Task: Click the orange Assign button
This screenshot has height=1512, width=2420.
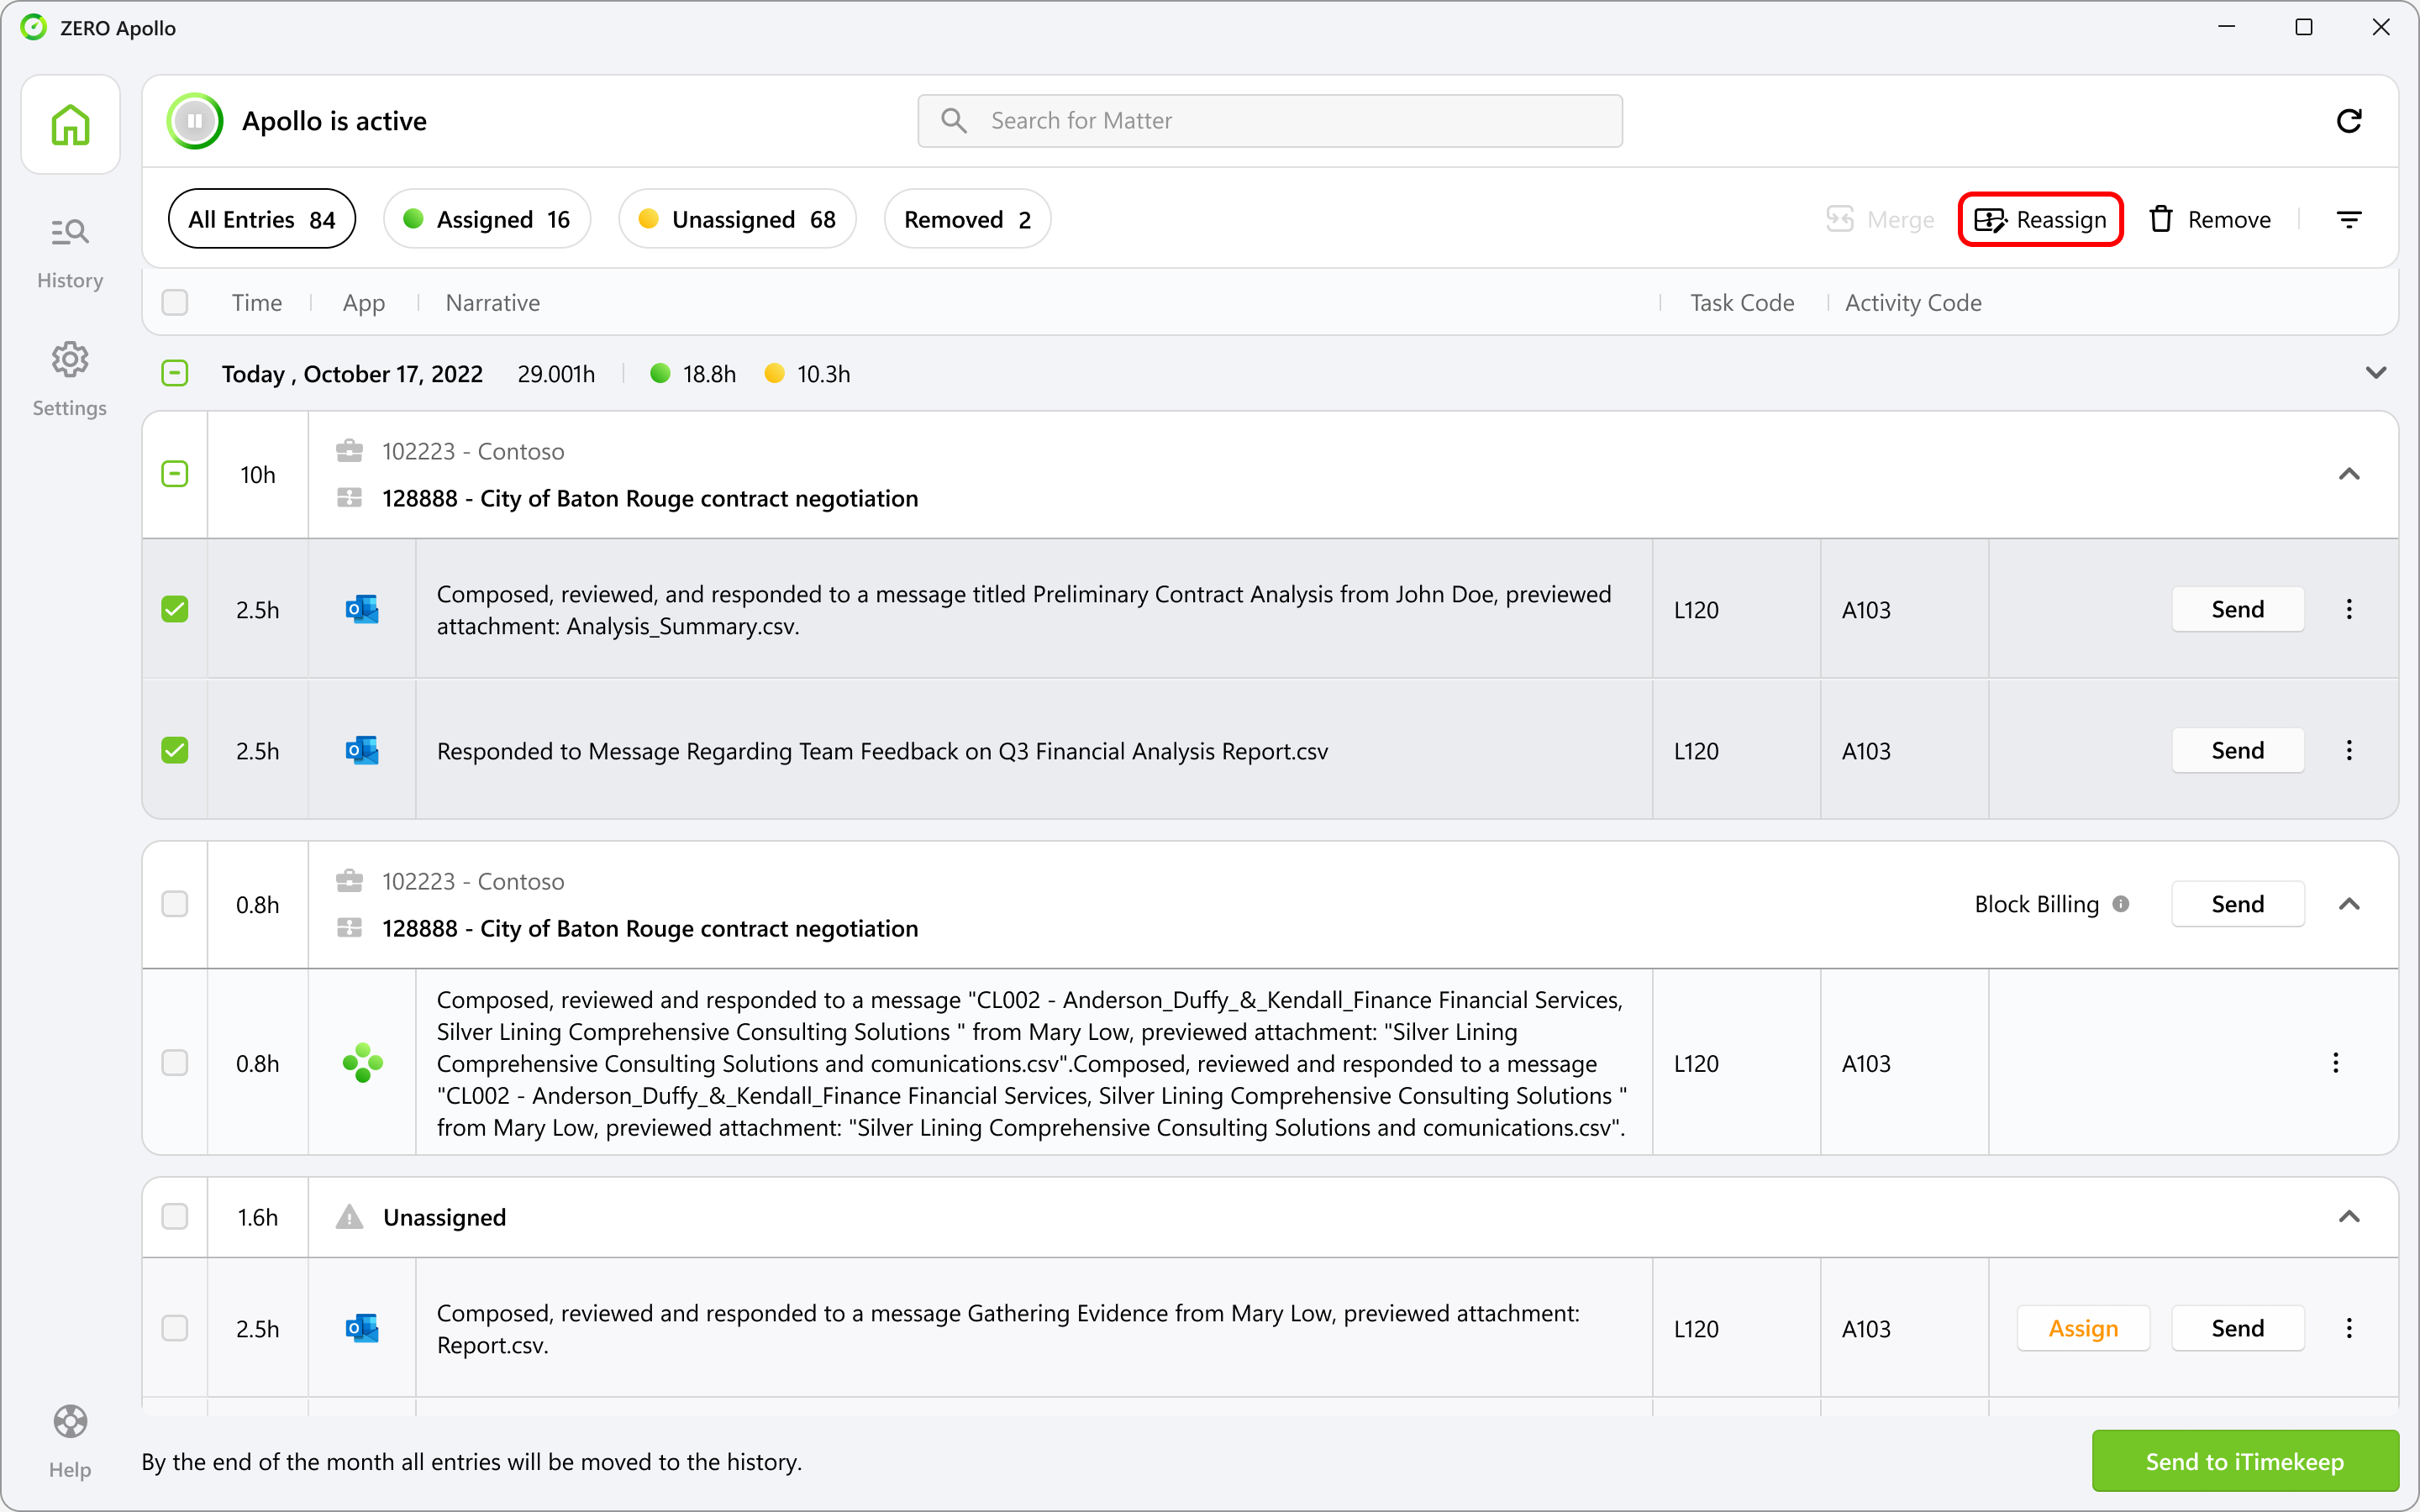Action: coord(2083,1328)
